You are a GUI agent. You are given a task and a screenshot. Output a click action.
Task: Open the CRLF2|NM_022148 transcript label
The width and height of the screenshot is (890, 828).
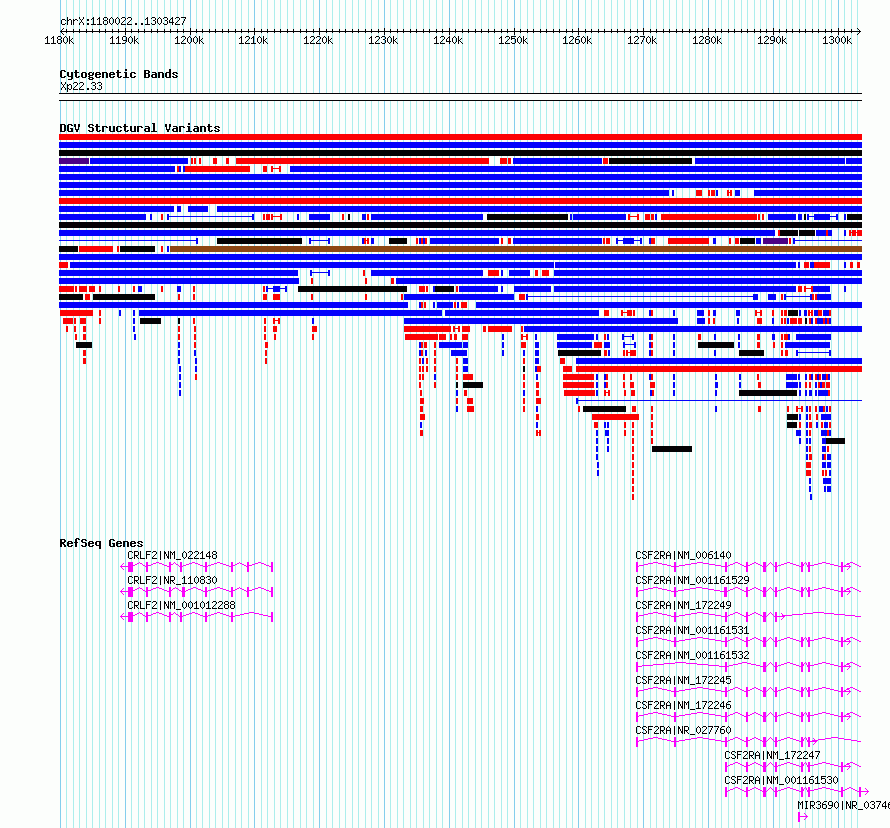pyautogui.click(x=172, y=555)
